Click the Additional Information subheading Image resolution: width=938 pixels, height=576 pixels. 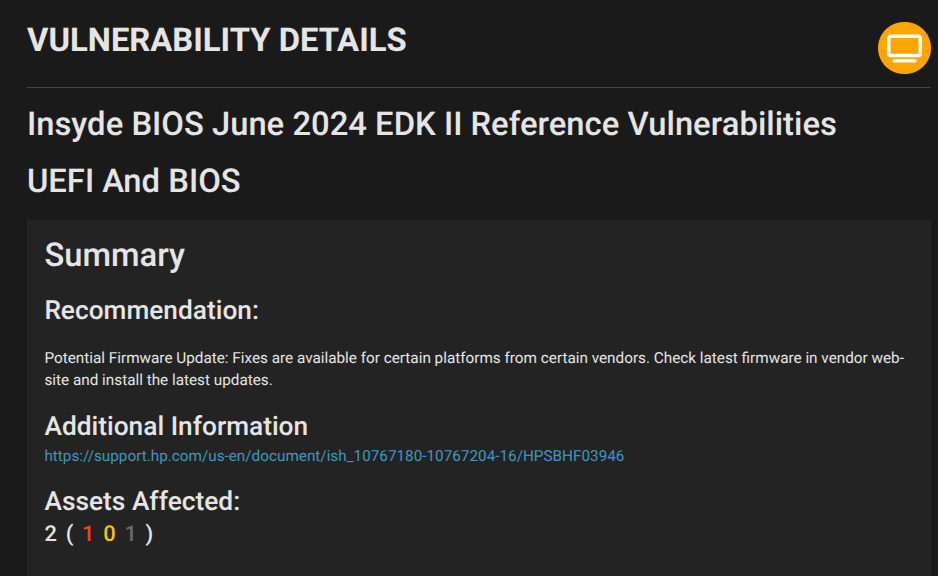tap(176, 426)
